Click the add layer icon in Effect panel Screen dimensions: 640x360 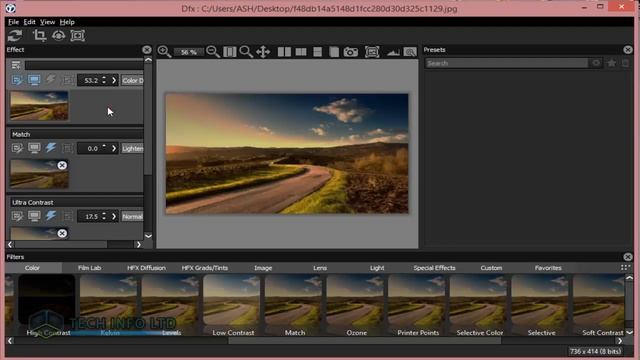[16, 65]
